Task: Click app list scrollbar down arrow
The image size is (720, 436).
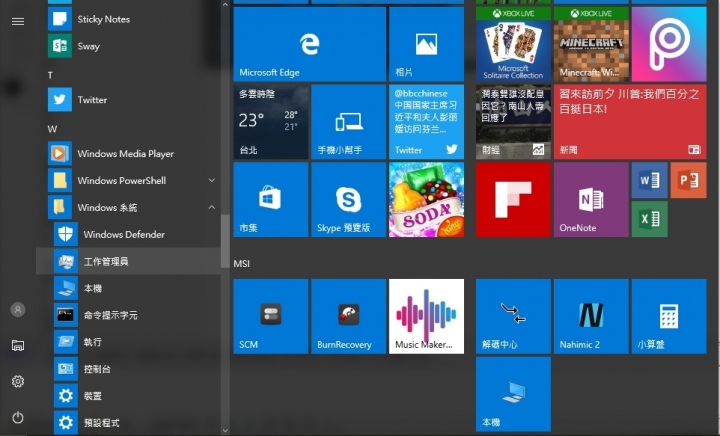Action: 225,430
